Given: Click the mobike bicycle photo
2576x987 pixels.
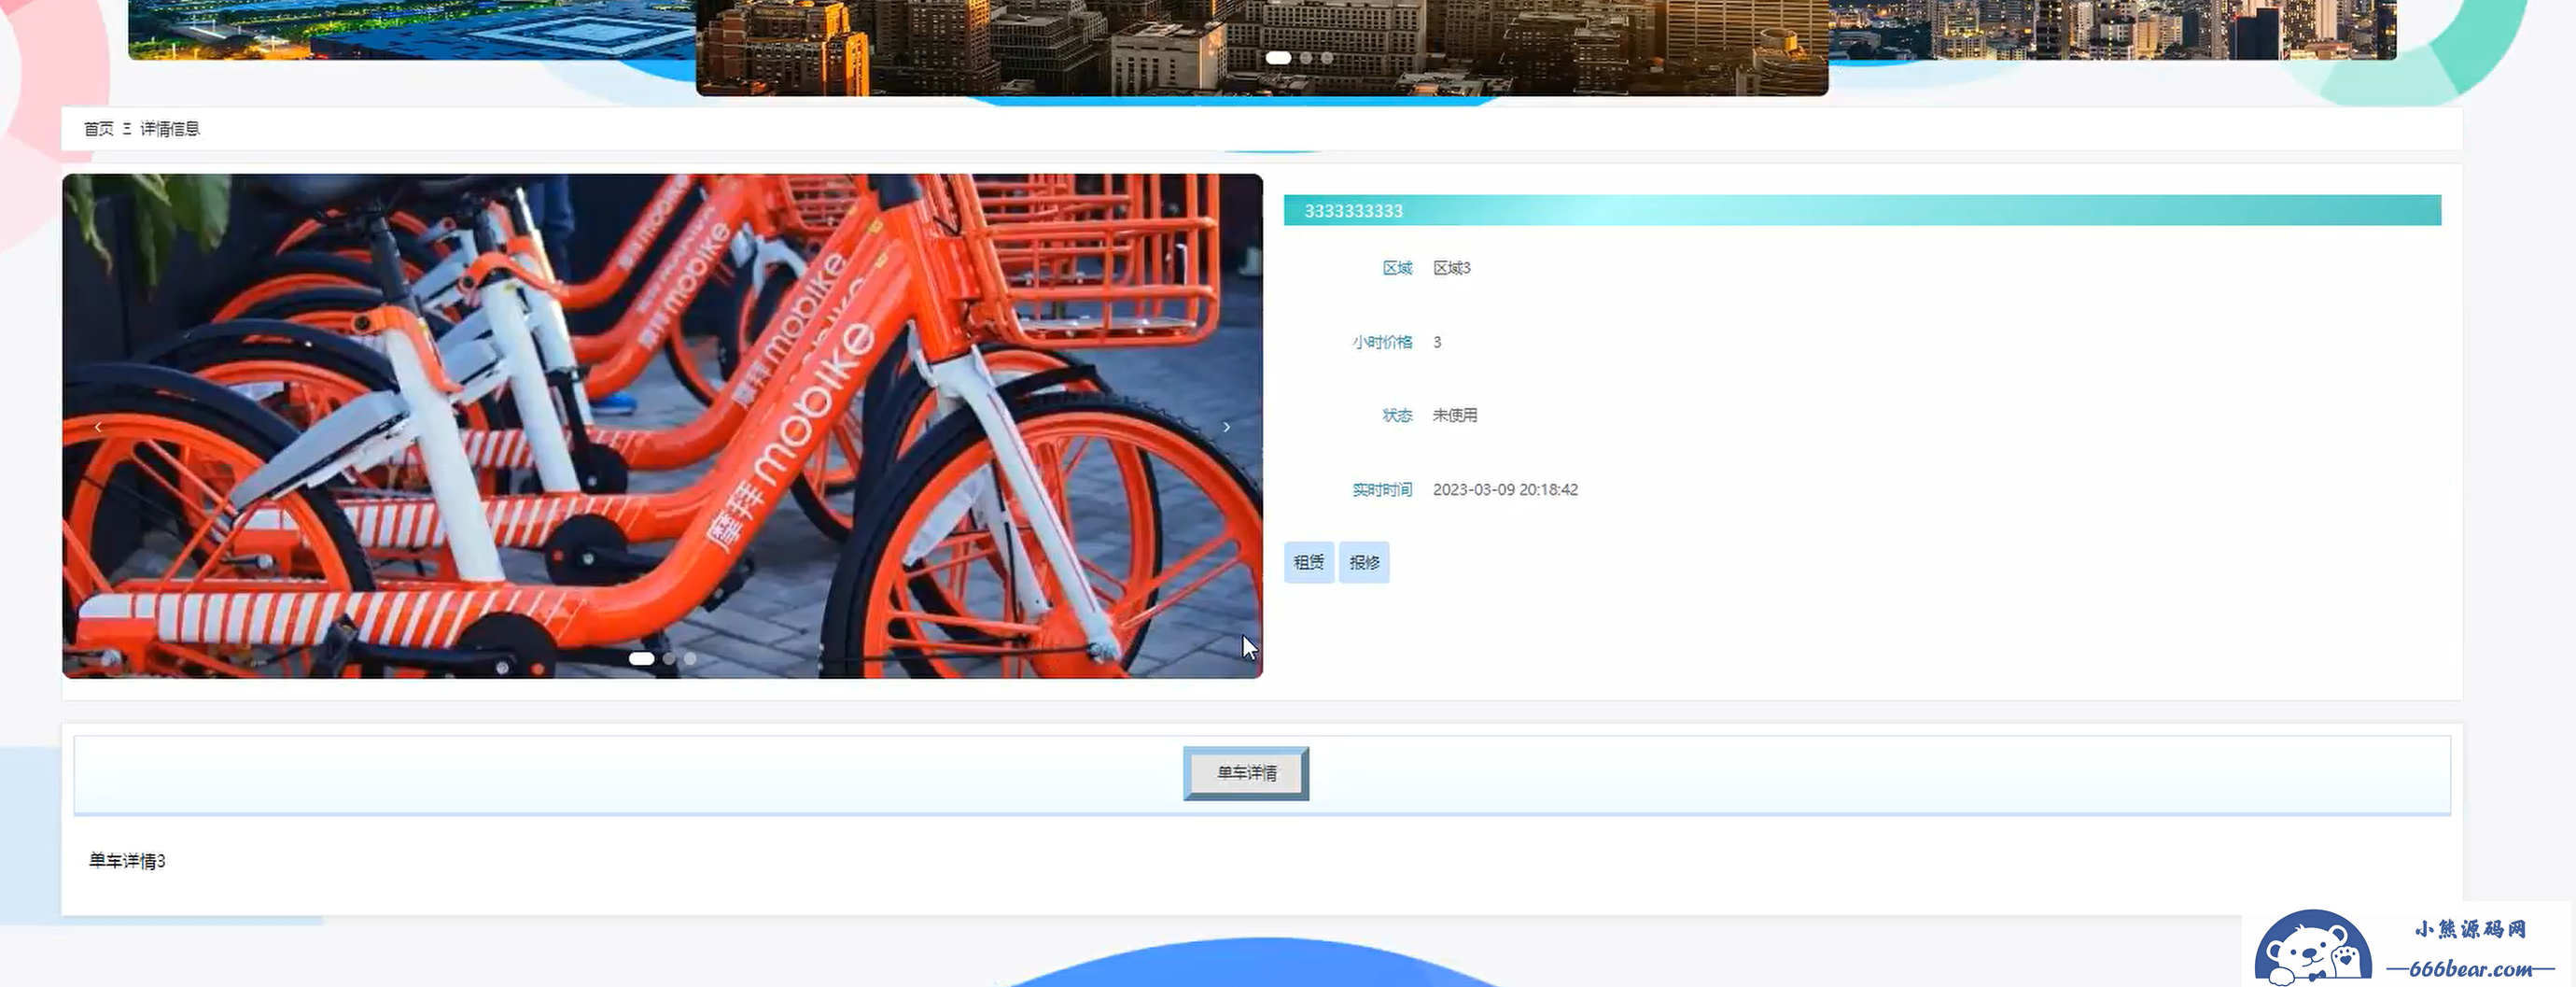Looking at the screenshot, I should pos(662,426).
